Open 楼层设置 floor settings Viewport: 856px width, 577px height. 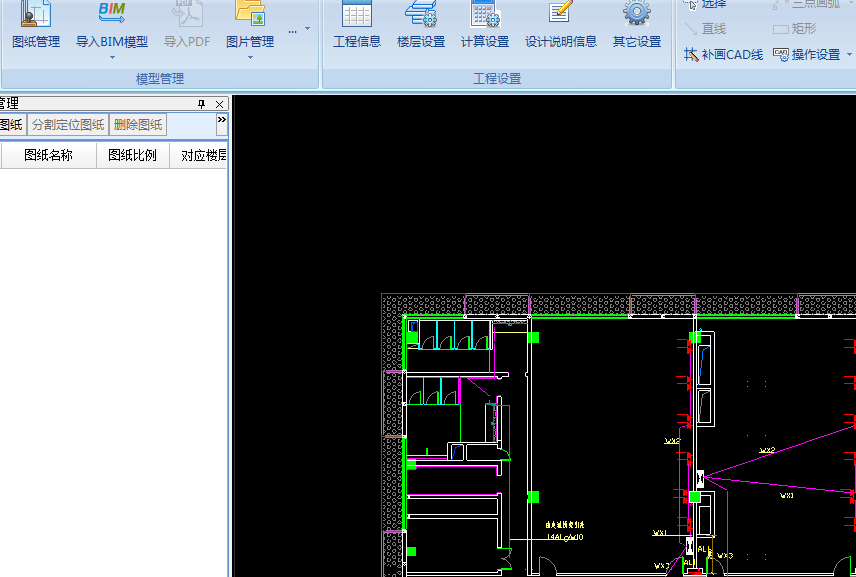tap(421, 25)
